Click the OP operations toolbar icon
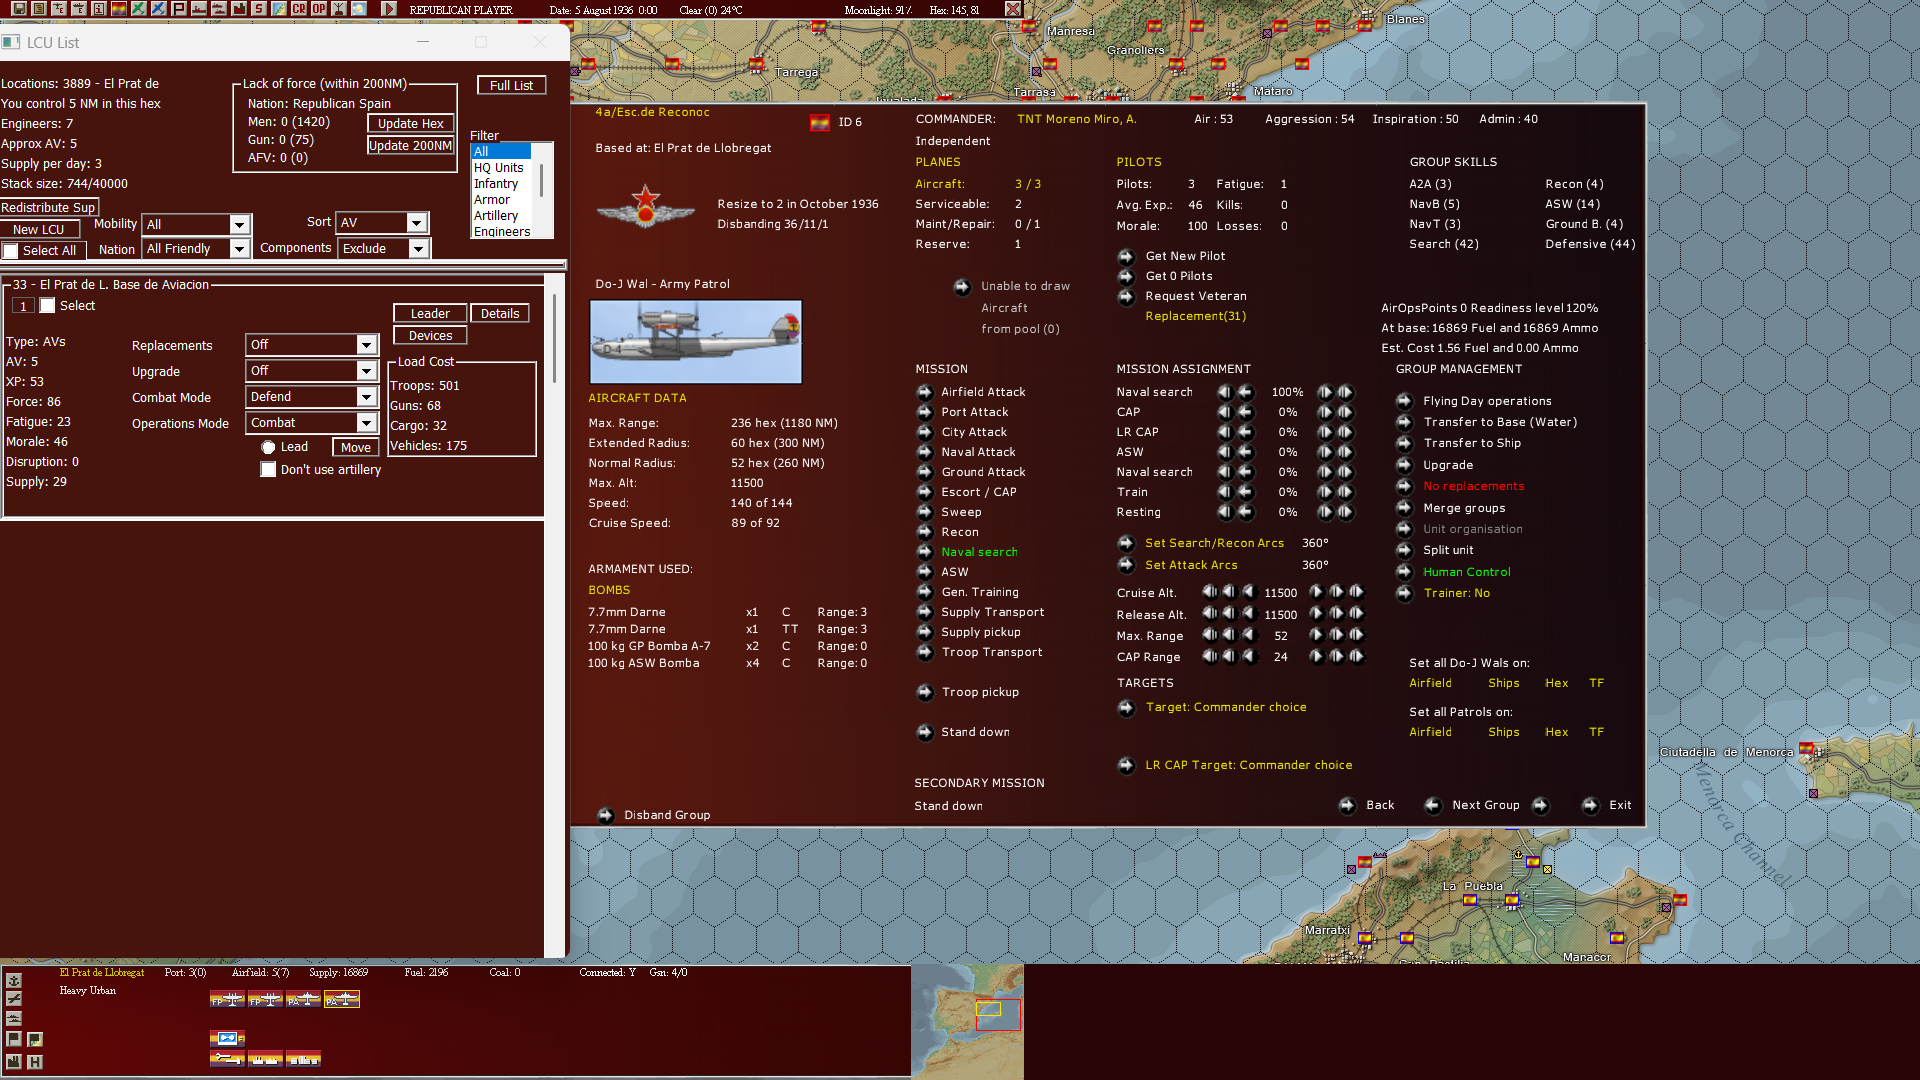The image size is (1920, 1080). pos(318,8)
